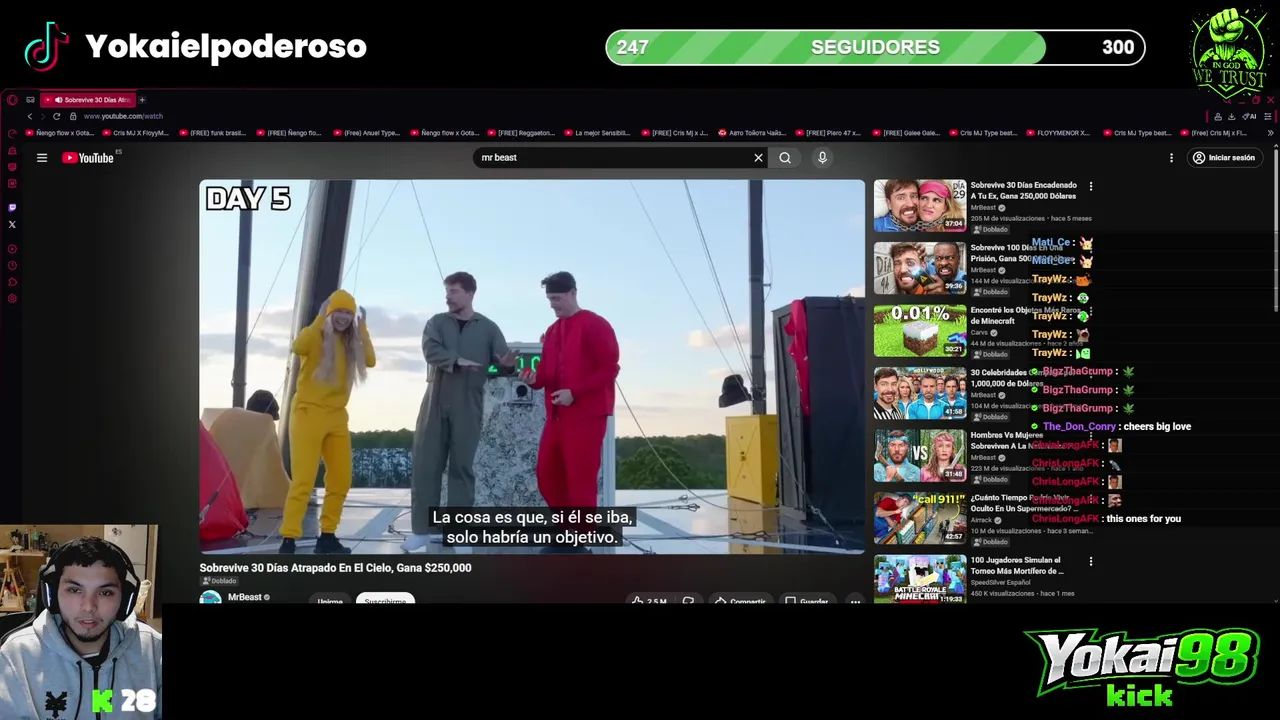Clear the 'mr beast' search text

coord(758,158)
